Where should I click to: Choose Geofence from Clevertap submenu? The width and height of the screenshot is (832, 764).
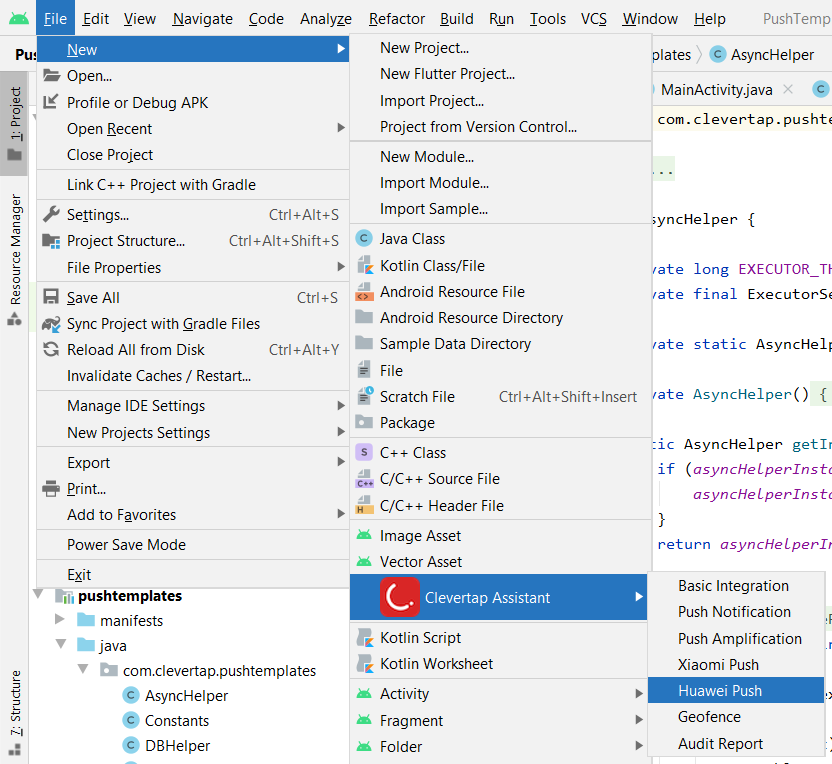pos(736,717)
